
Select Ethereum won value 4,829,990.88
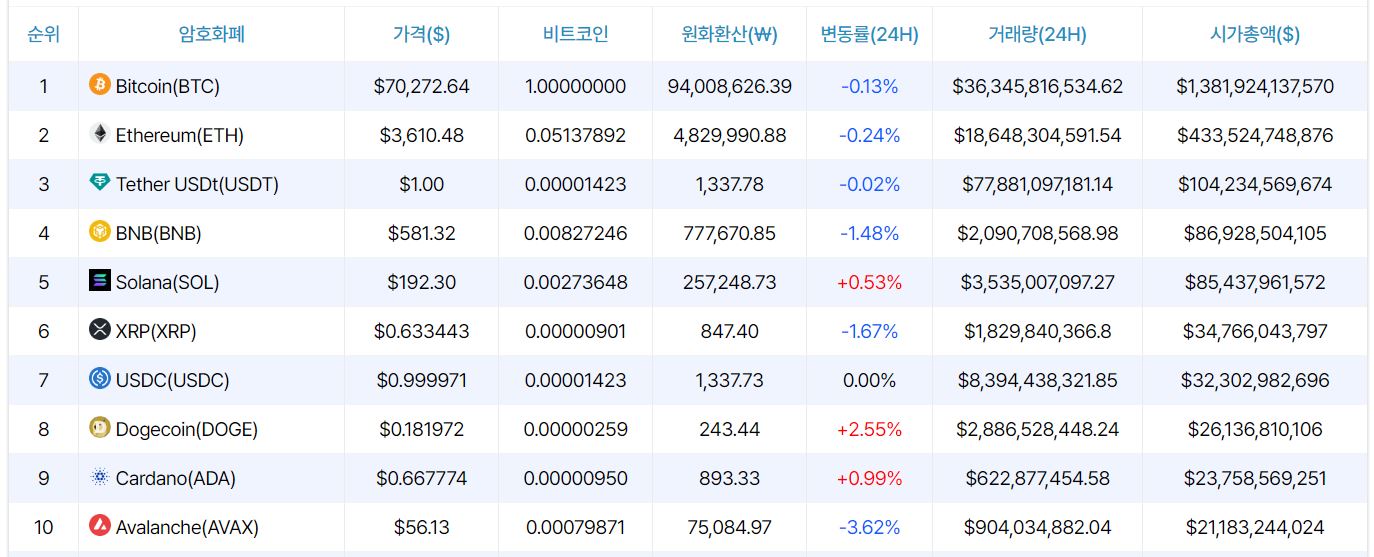(730, 135)
